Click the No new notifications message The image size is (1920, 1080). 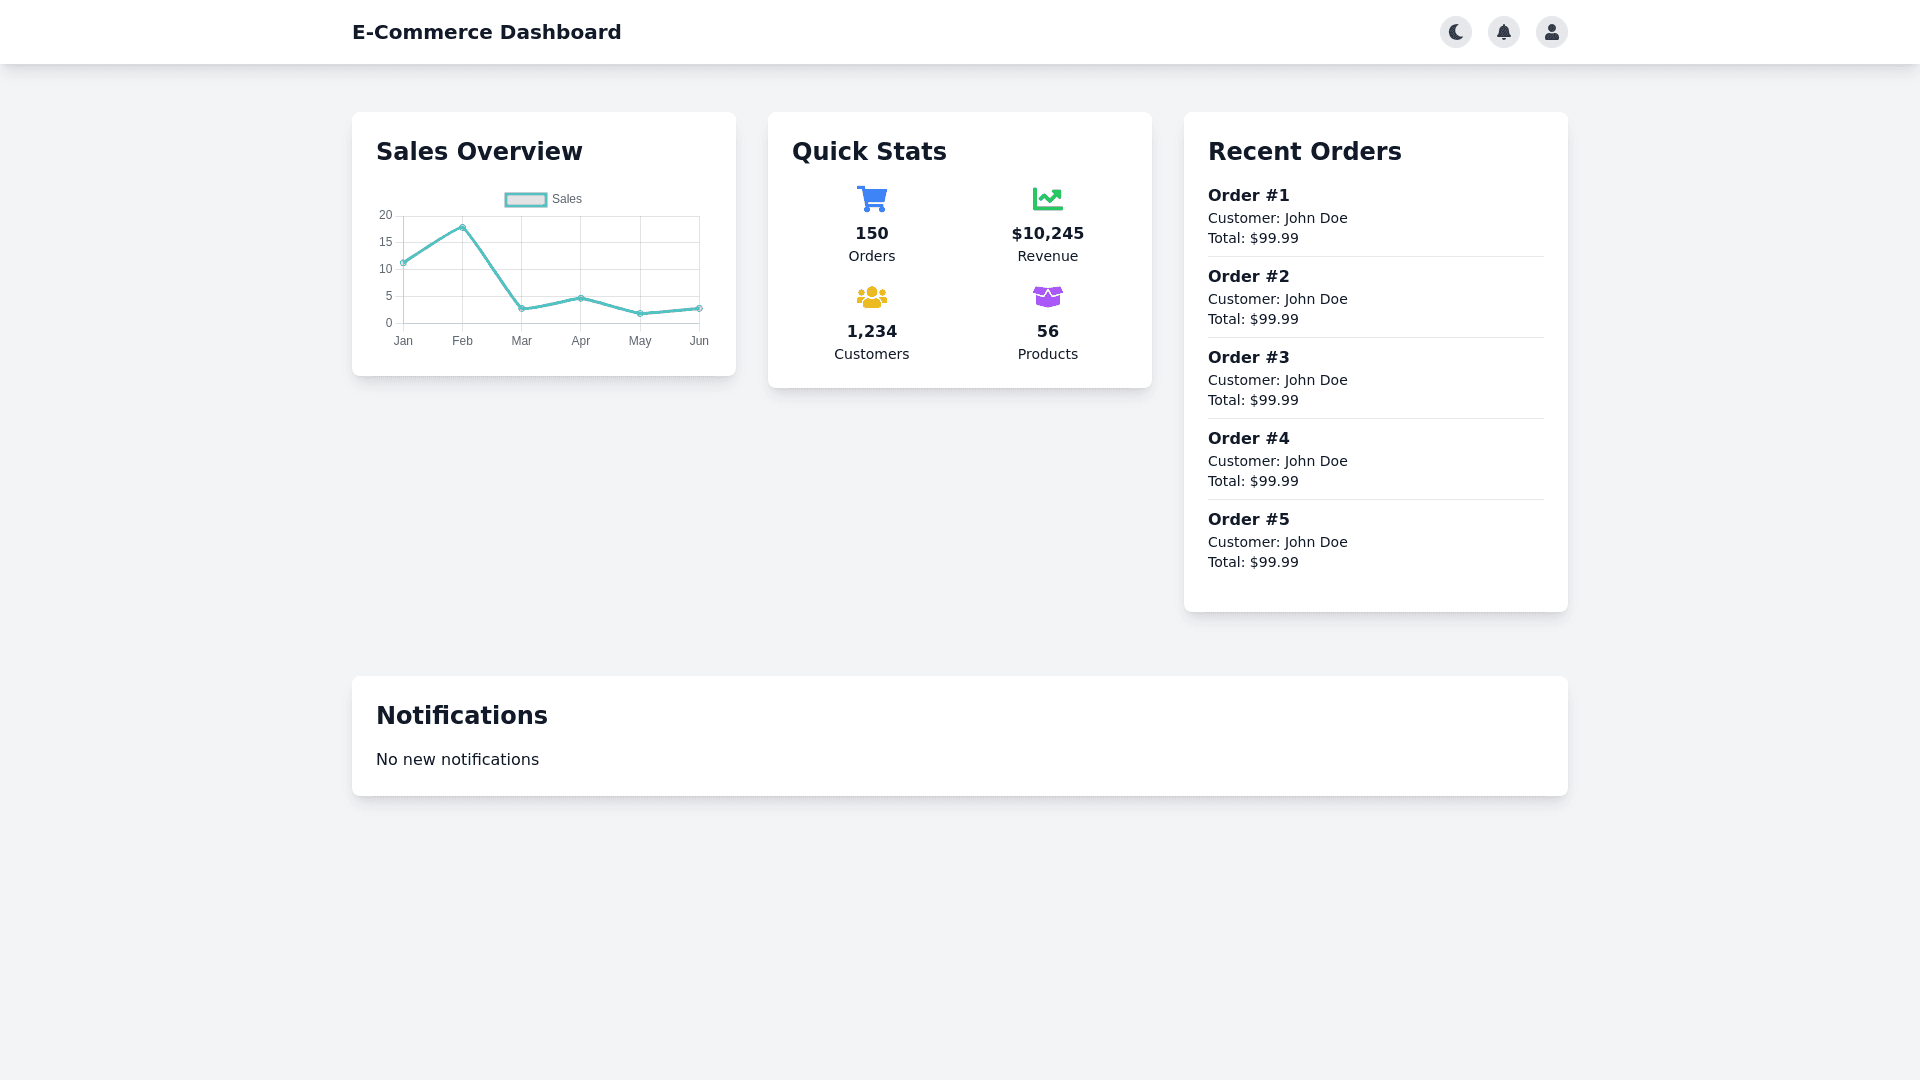(457, 760)
